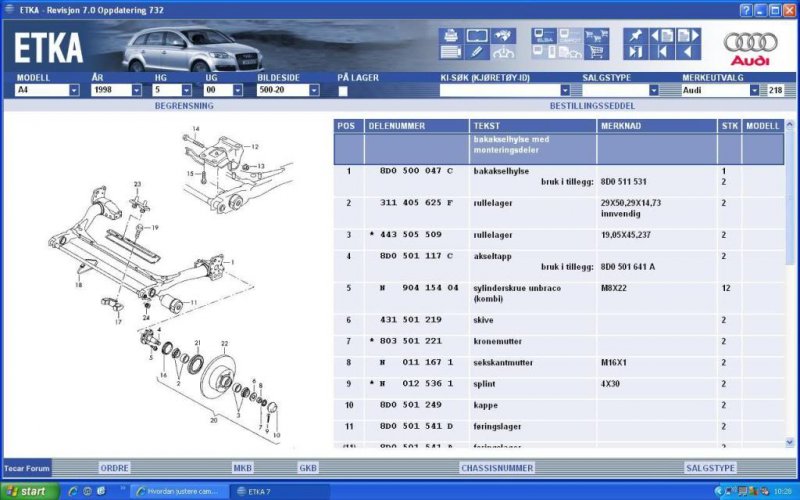Image resolution: width=800 pixels, height=500 pixels.
Task: Open the MODELL dropdown showing A4
Action: (74, 90)
